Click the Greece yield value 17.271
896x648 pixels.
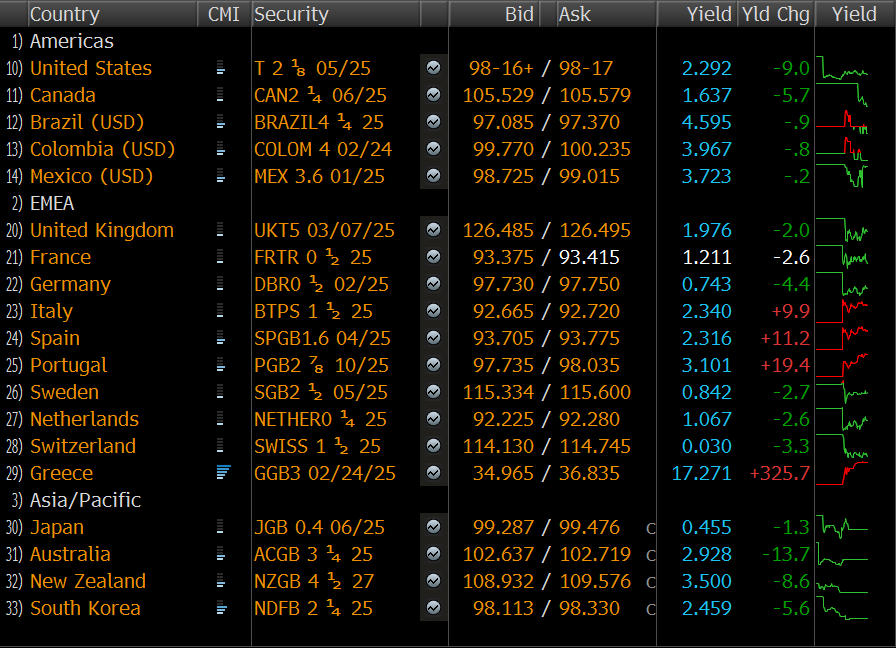pos(701,473)
